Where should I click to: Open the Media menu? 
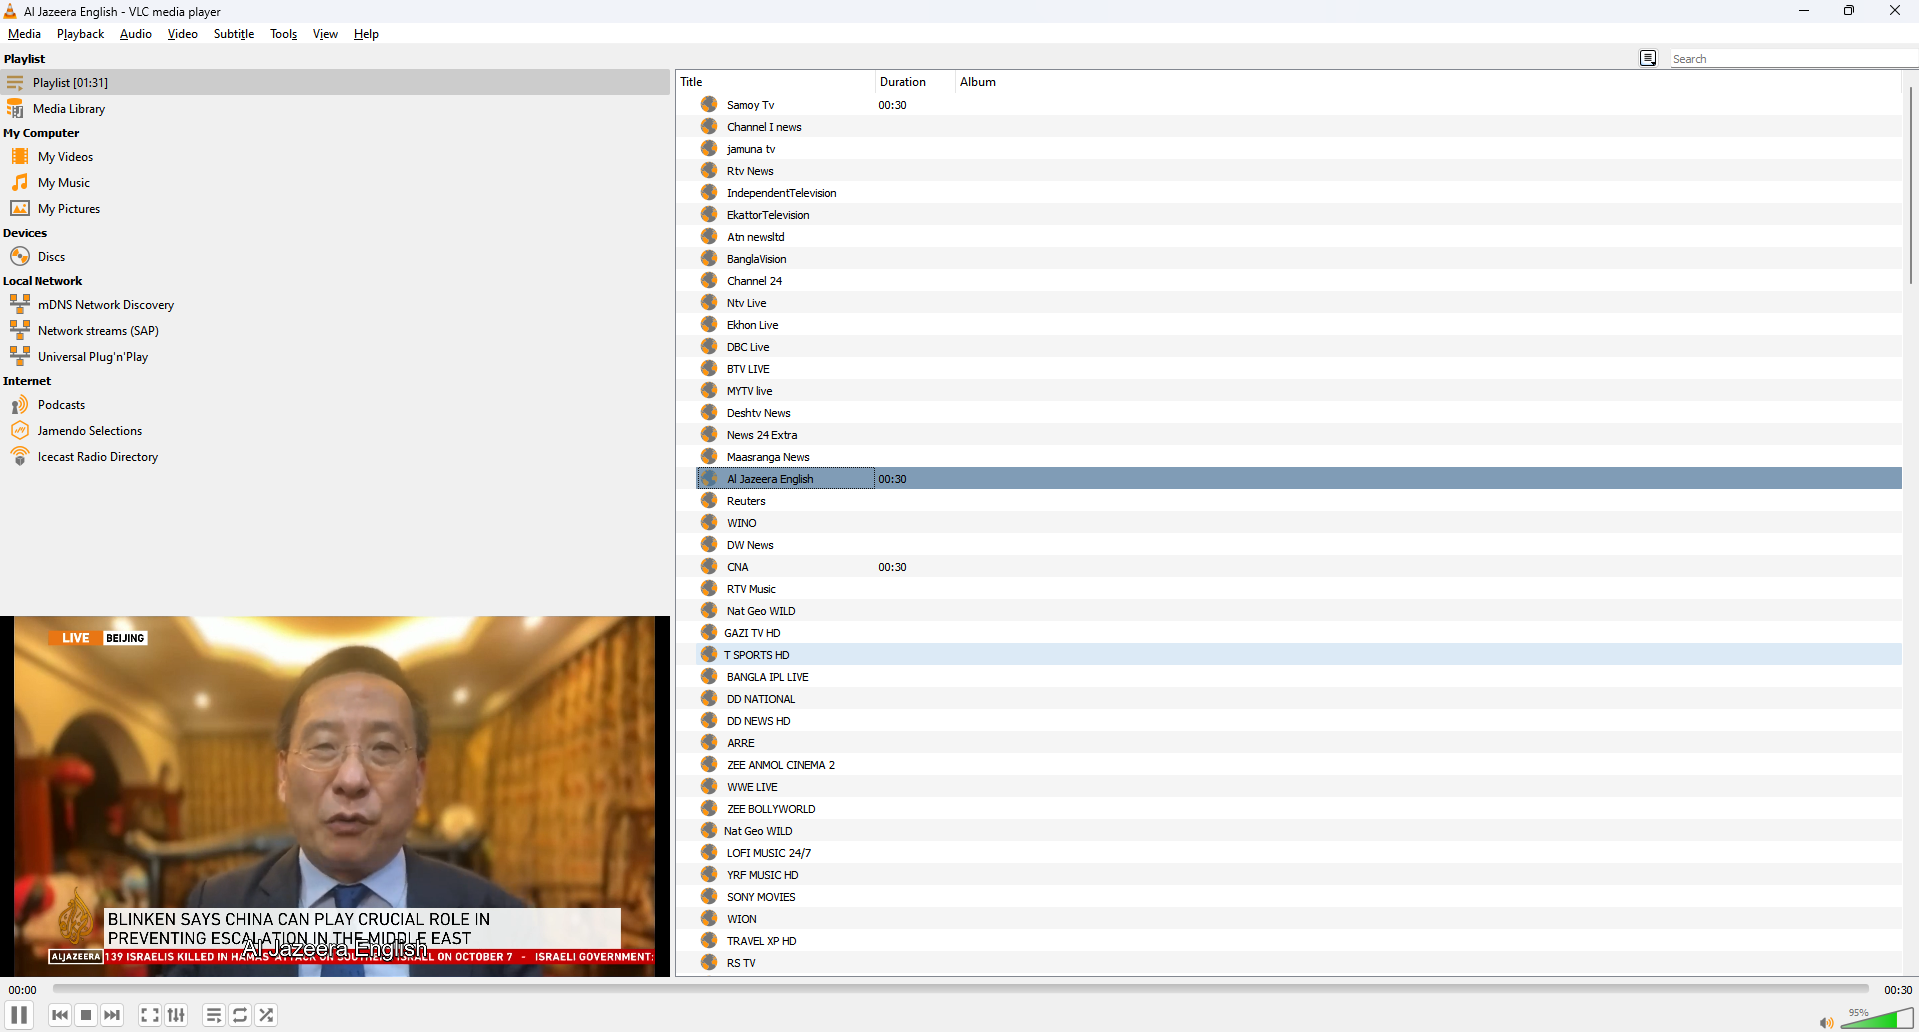pos(24,34)
